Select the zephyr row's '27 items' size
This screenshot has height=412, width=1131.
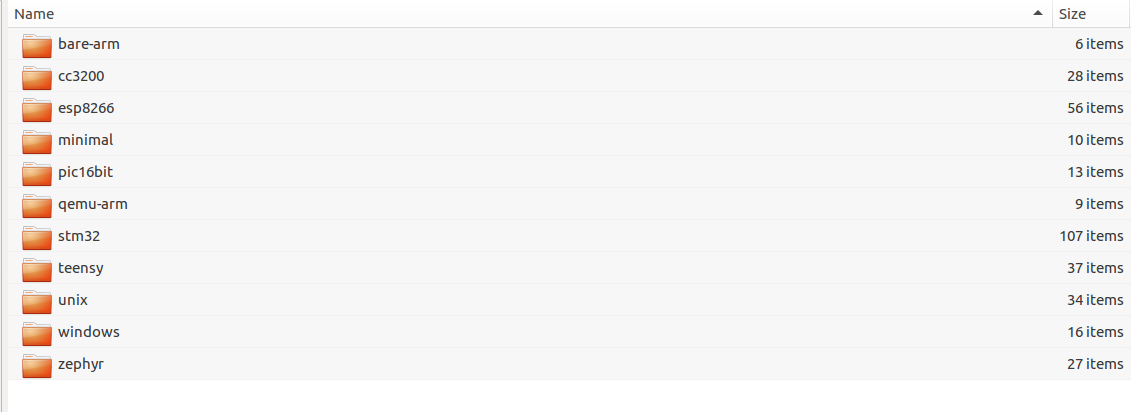pyautogui.click(x=1095, y=364)
